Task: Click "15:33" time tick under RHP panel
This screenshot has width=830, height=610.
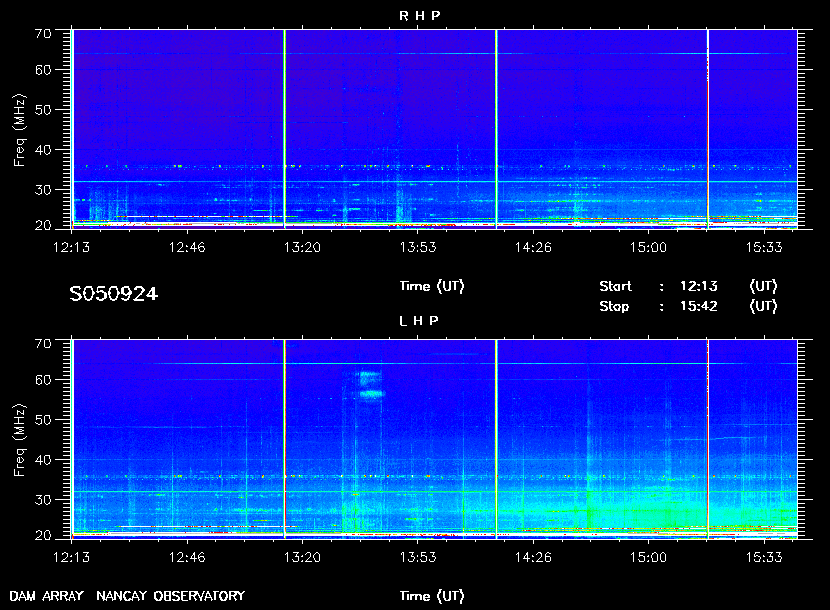Action: (764, 247)
